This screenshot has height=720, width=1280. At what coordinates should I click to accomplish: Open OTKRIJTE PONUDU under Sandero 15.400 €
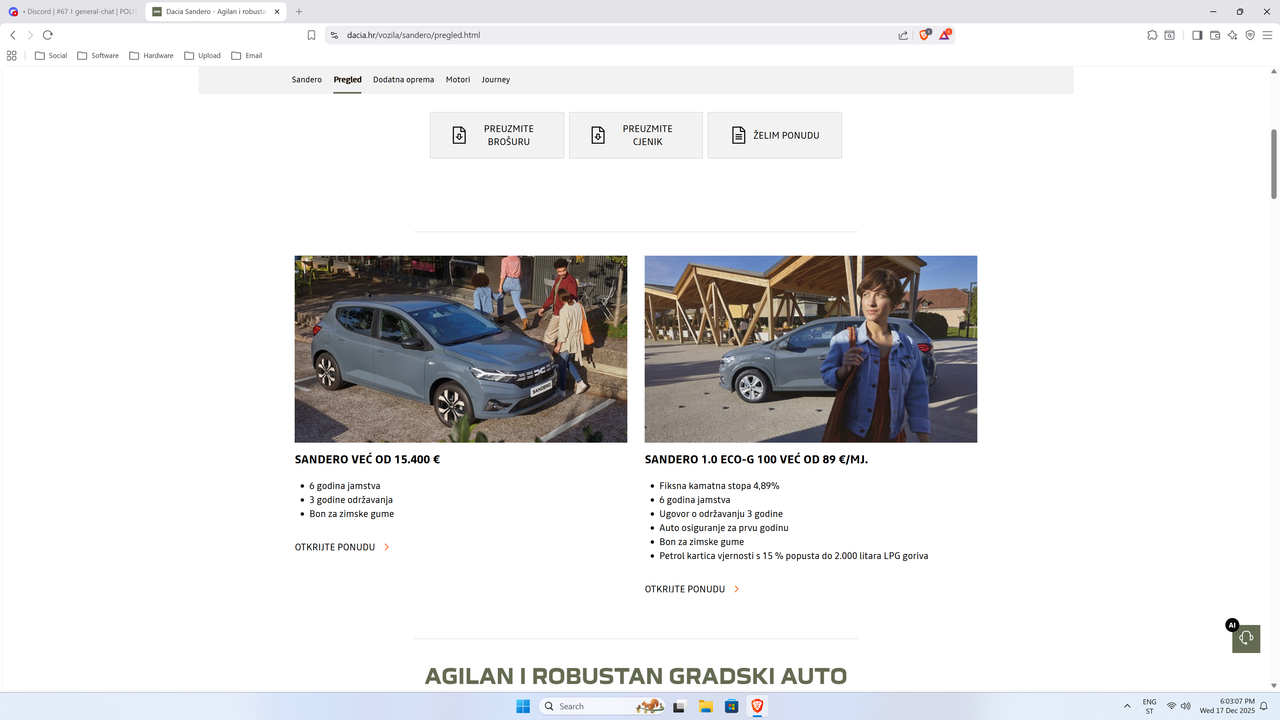[x=342, y=547]
